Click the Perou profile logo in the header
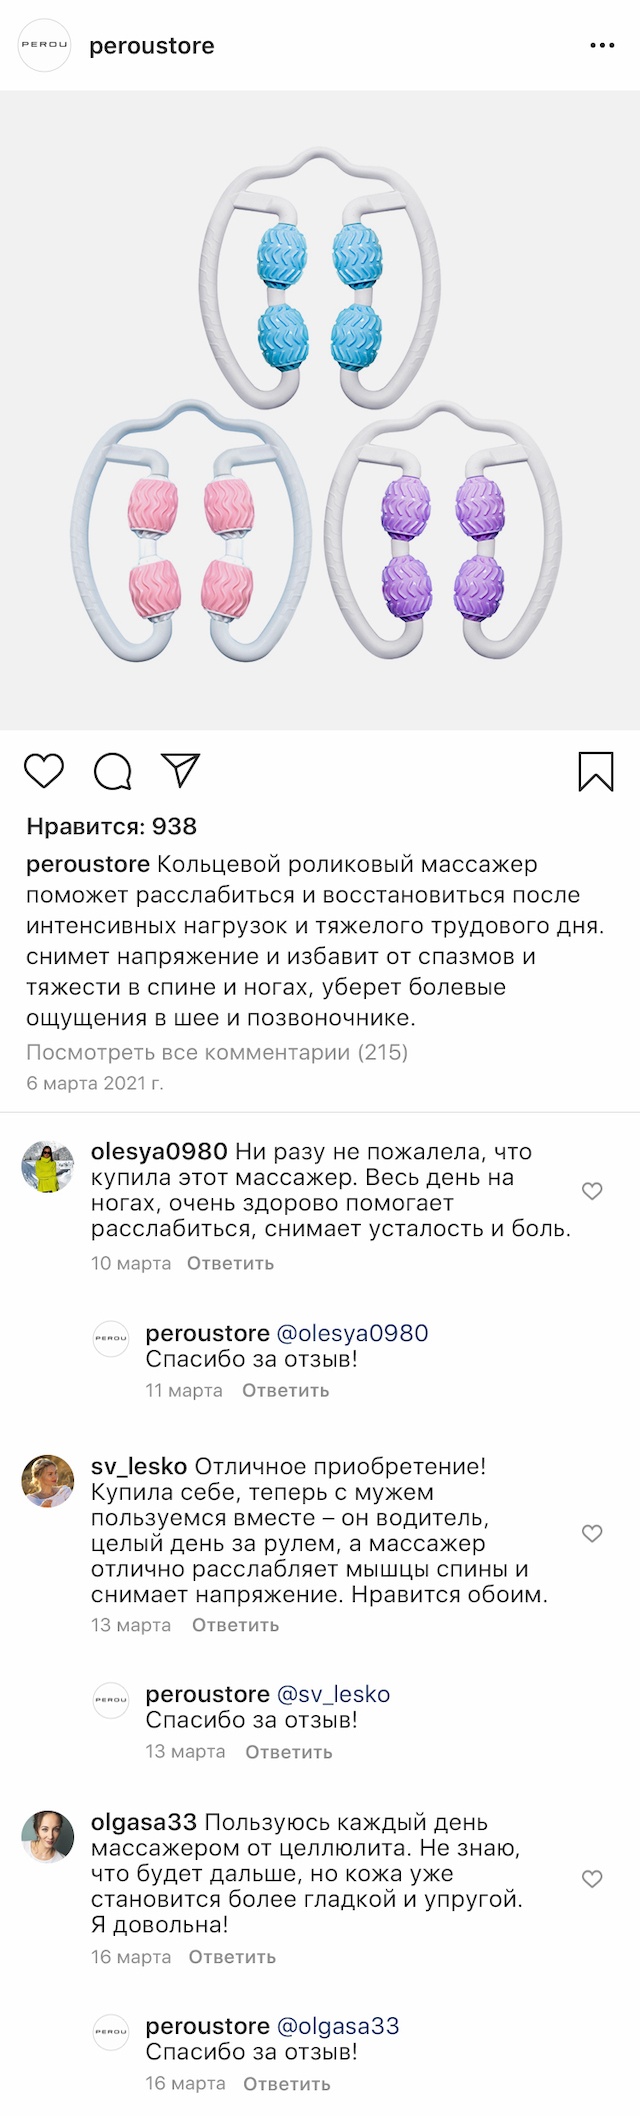The width and height of the screenshot is (640, 2116). pos(45,45)
